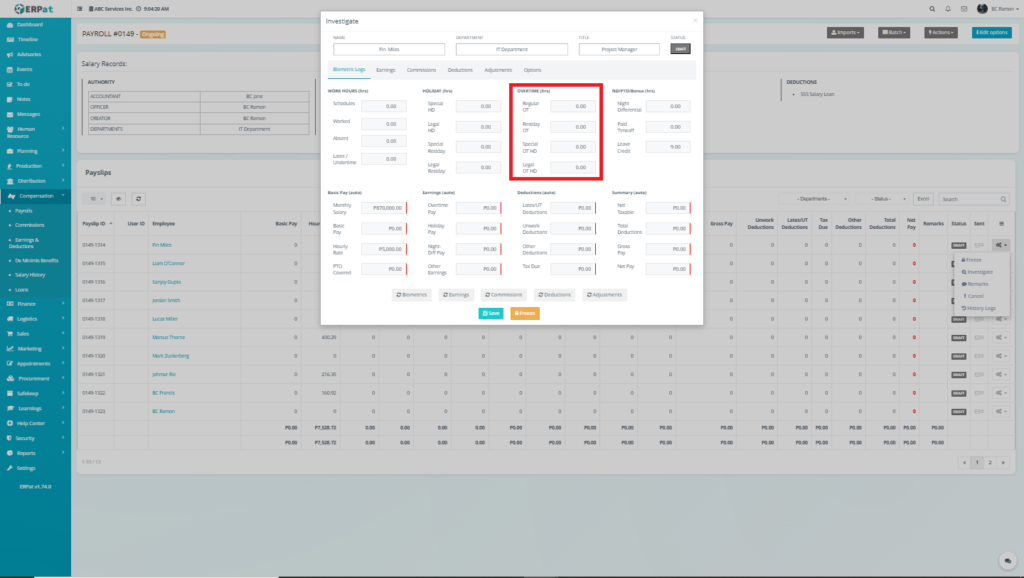Close the Investigate dialog with X

pyautogui.click(x=695, y=20)
